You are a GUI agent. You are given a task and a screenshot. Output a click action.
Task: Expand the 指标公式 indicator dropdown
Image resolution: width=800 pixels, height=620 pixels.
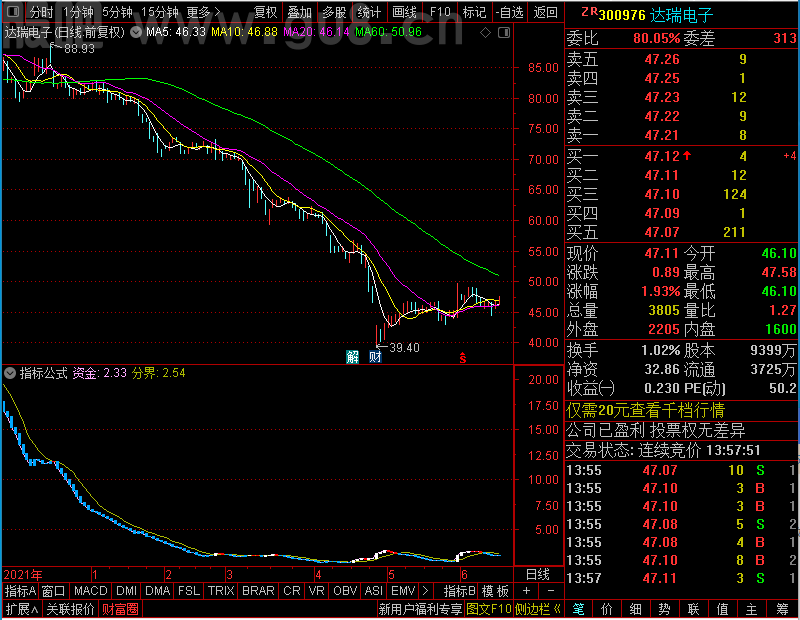pos(10,373)
